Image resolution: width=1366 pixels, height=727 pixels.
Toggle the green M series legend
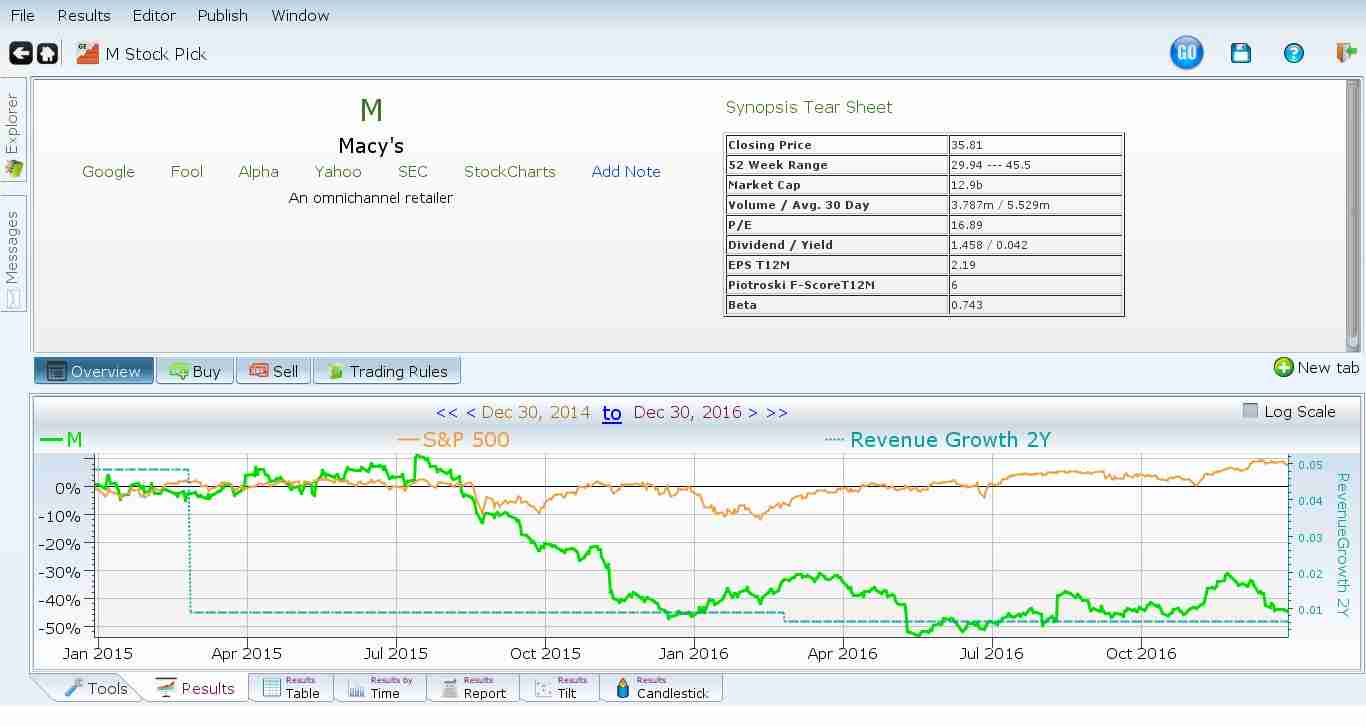(x=61, y=439)
